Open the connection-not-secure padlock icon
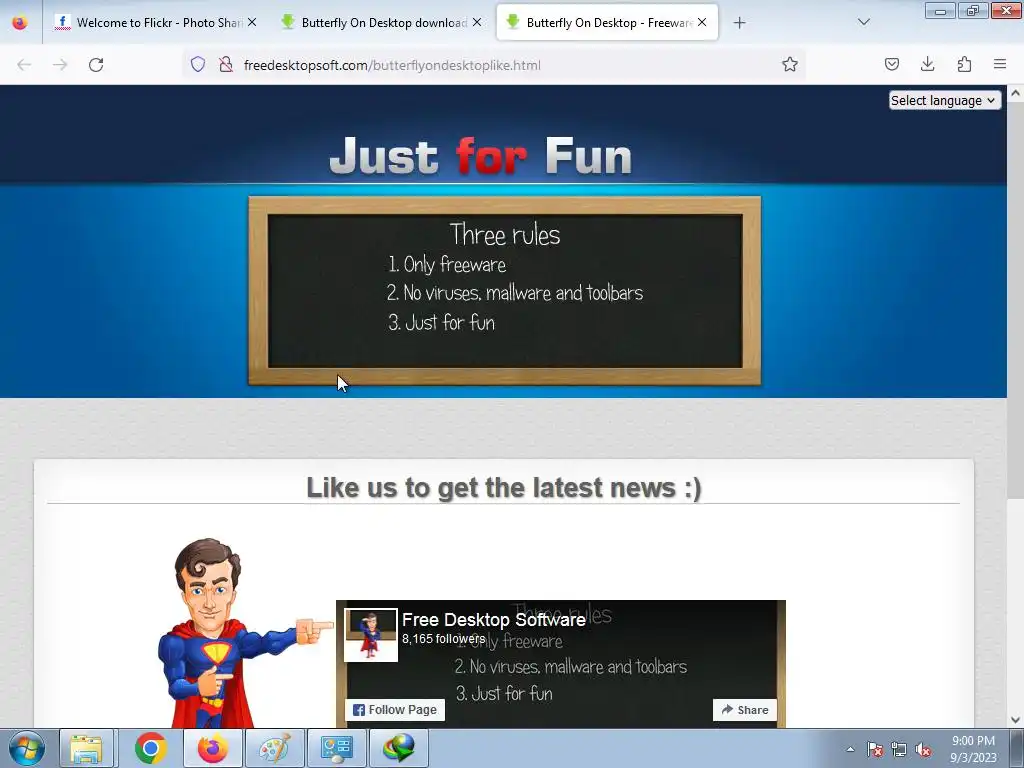This screenshot has height=768, width=1024. [226, 64]
